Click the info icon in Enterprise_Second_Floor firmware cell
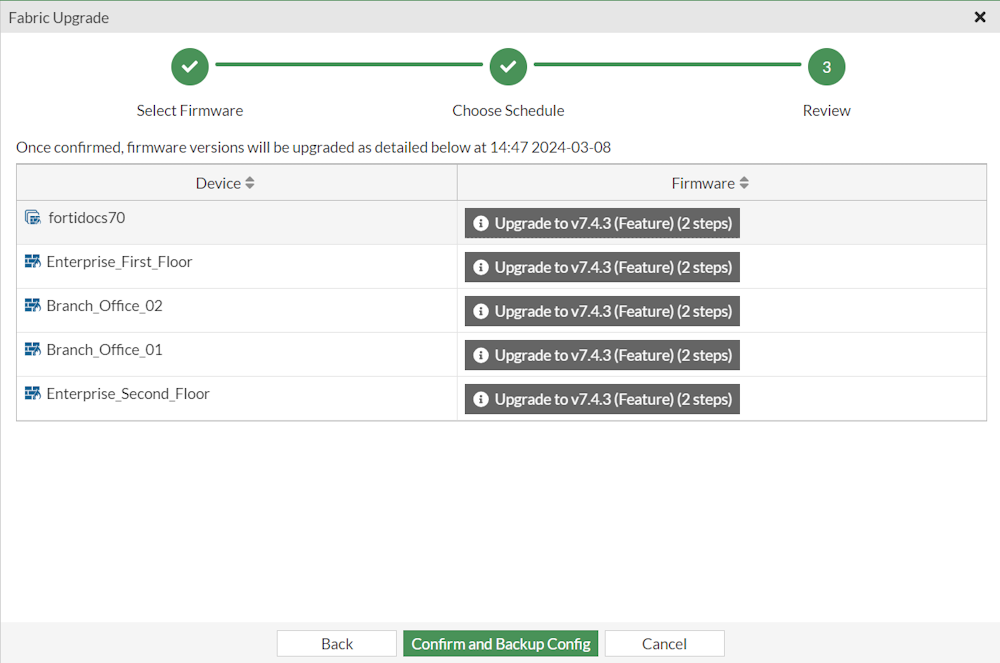The height and width of the screenshot is (663, 1000). coord(481,399)
